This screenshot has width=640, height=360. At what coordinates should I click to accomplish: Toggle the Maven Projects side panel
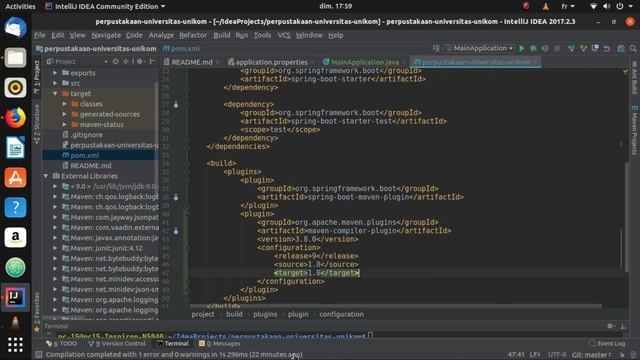click(x=634, y=130)
